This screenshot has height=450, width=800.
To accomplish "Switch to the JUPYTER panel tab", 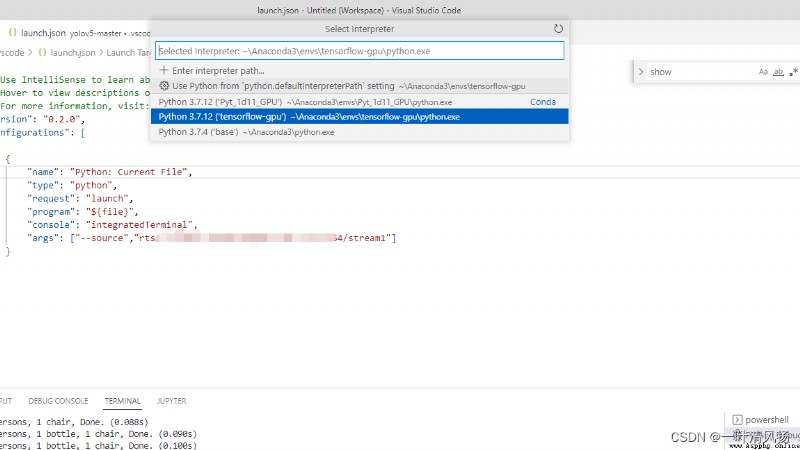I will 171,401.
